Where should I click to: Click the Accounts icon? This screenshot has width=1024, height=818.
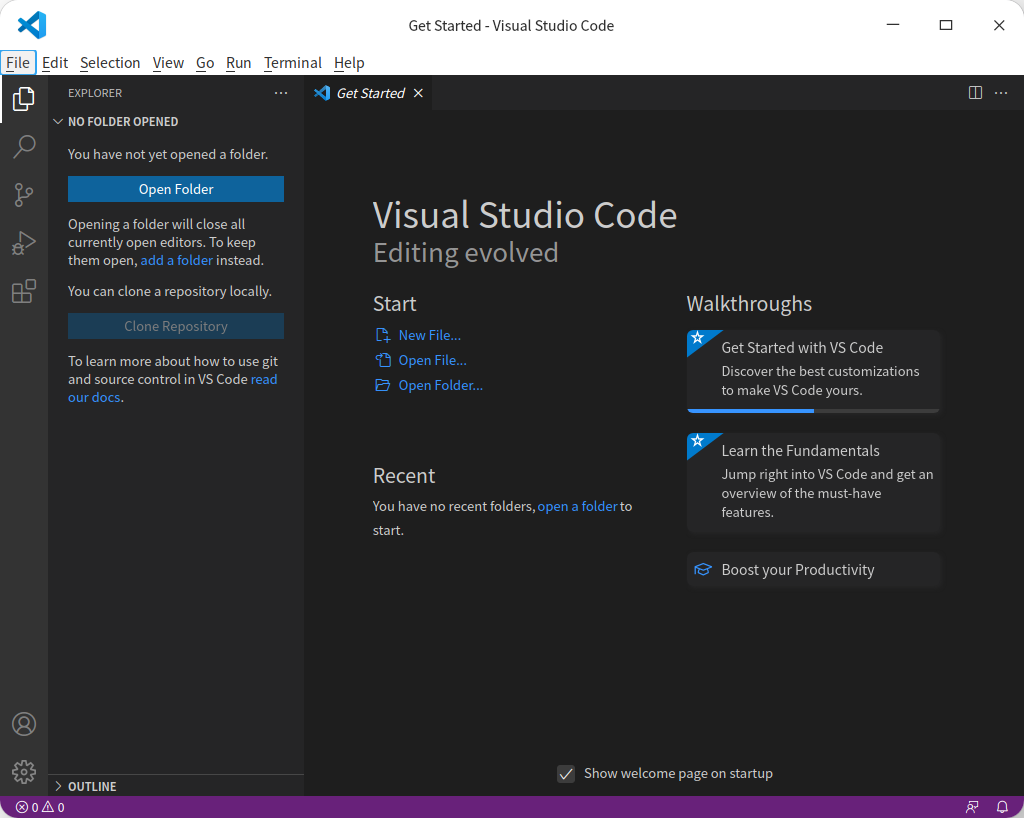tap(24, 724)
